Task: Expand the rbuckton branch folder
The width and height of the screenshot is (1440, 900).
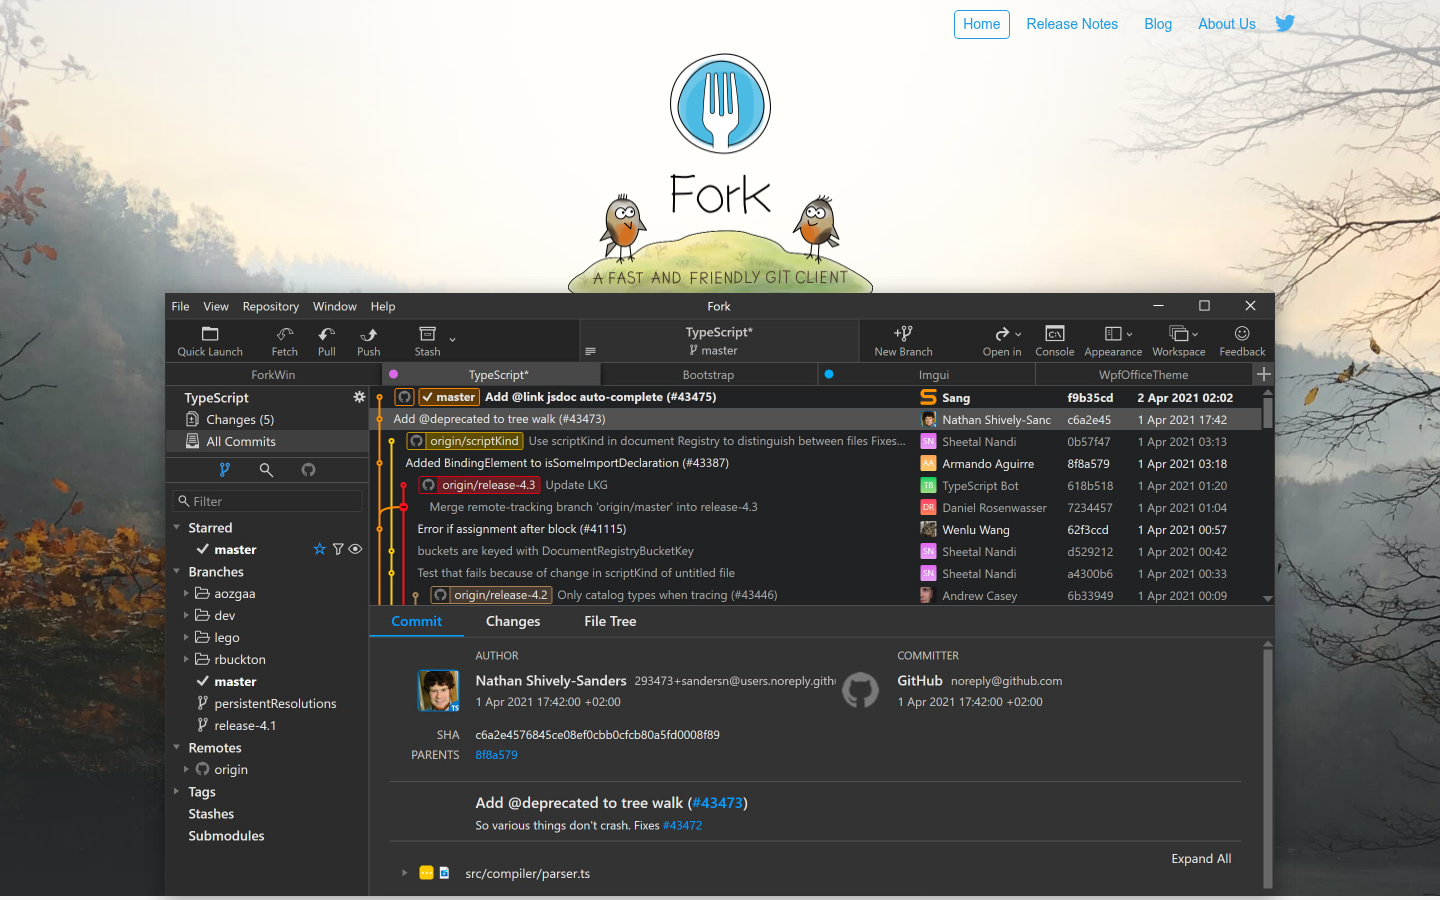Action: pyautogui.click(x=186, y=659)
